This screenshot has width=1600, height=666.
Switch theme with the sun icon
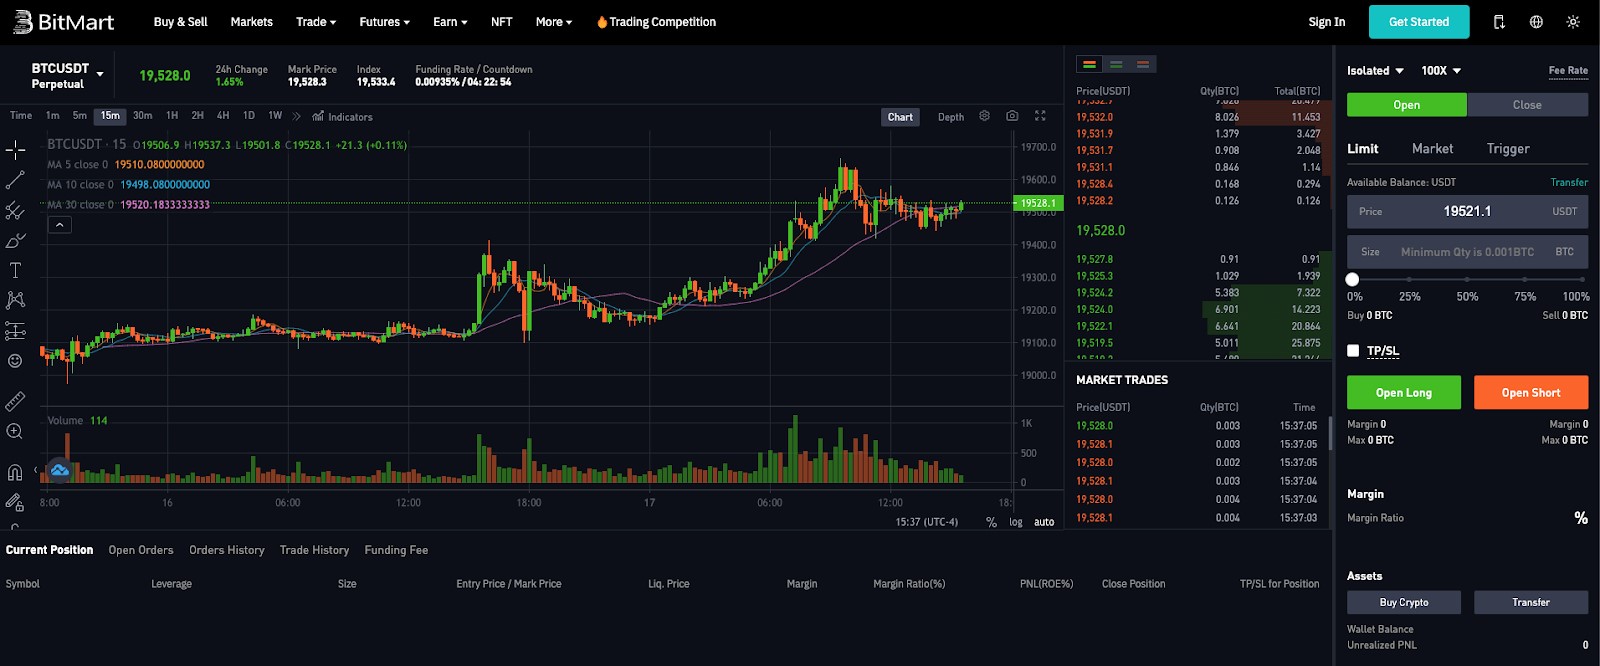pos(1573,22)
